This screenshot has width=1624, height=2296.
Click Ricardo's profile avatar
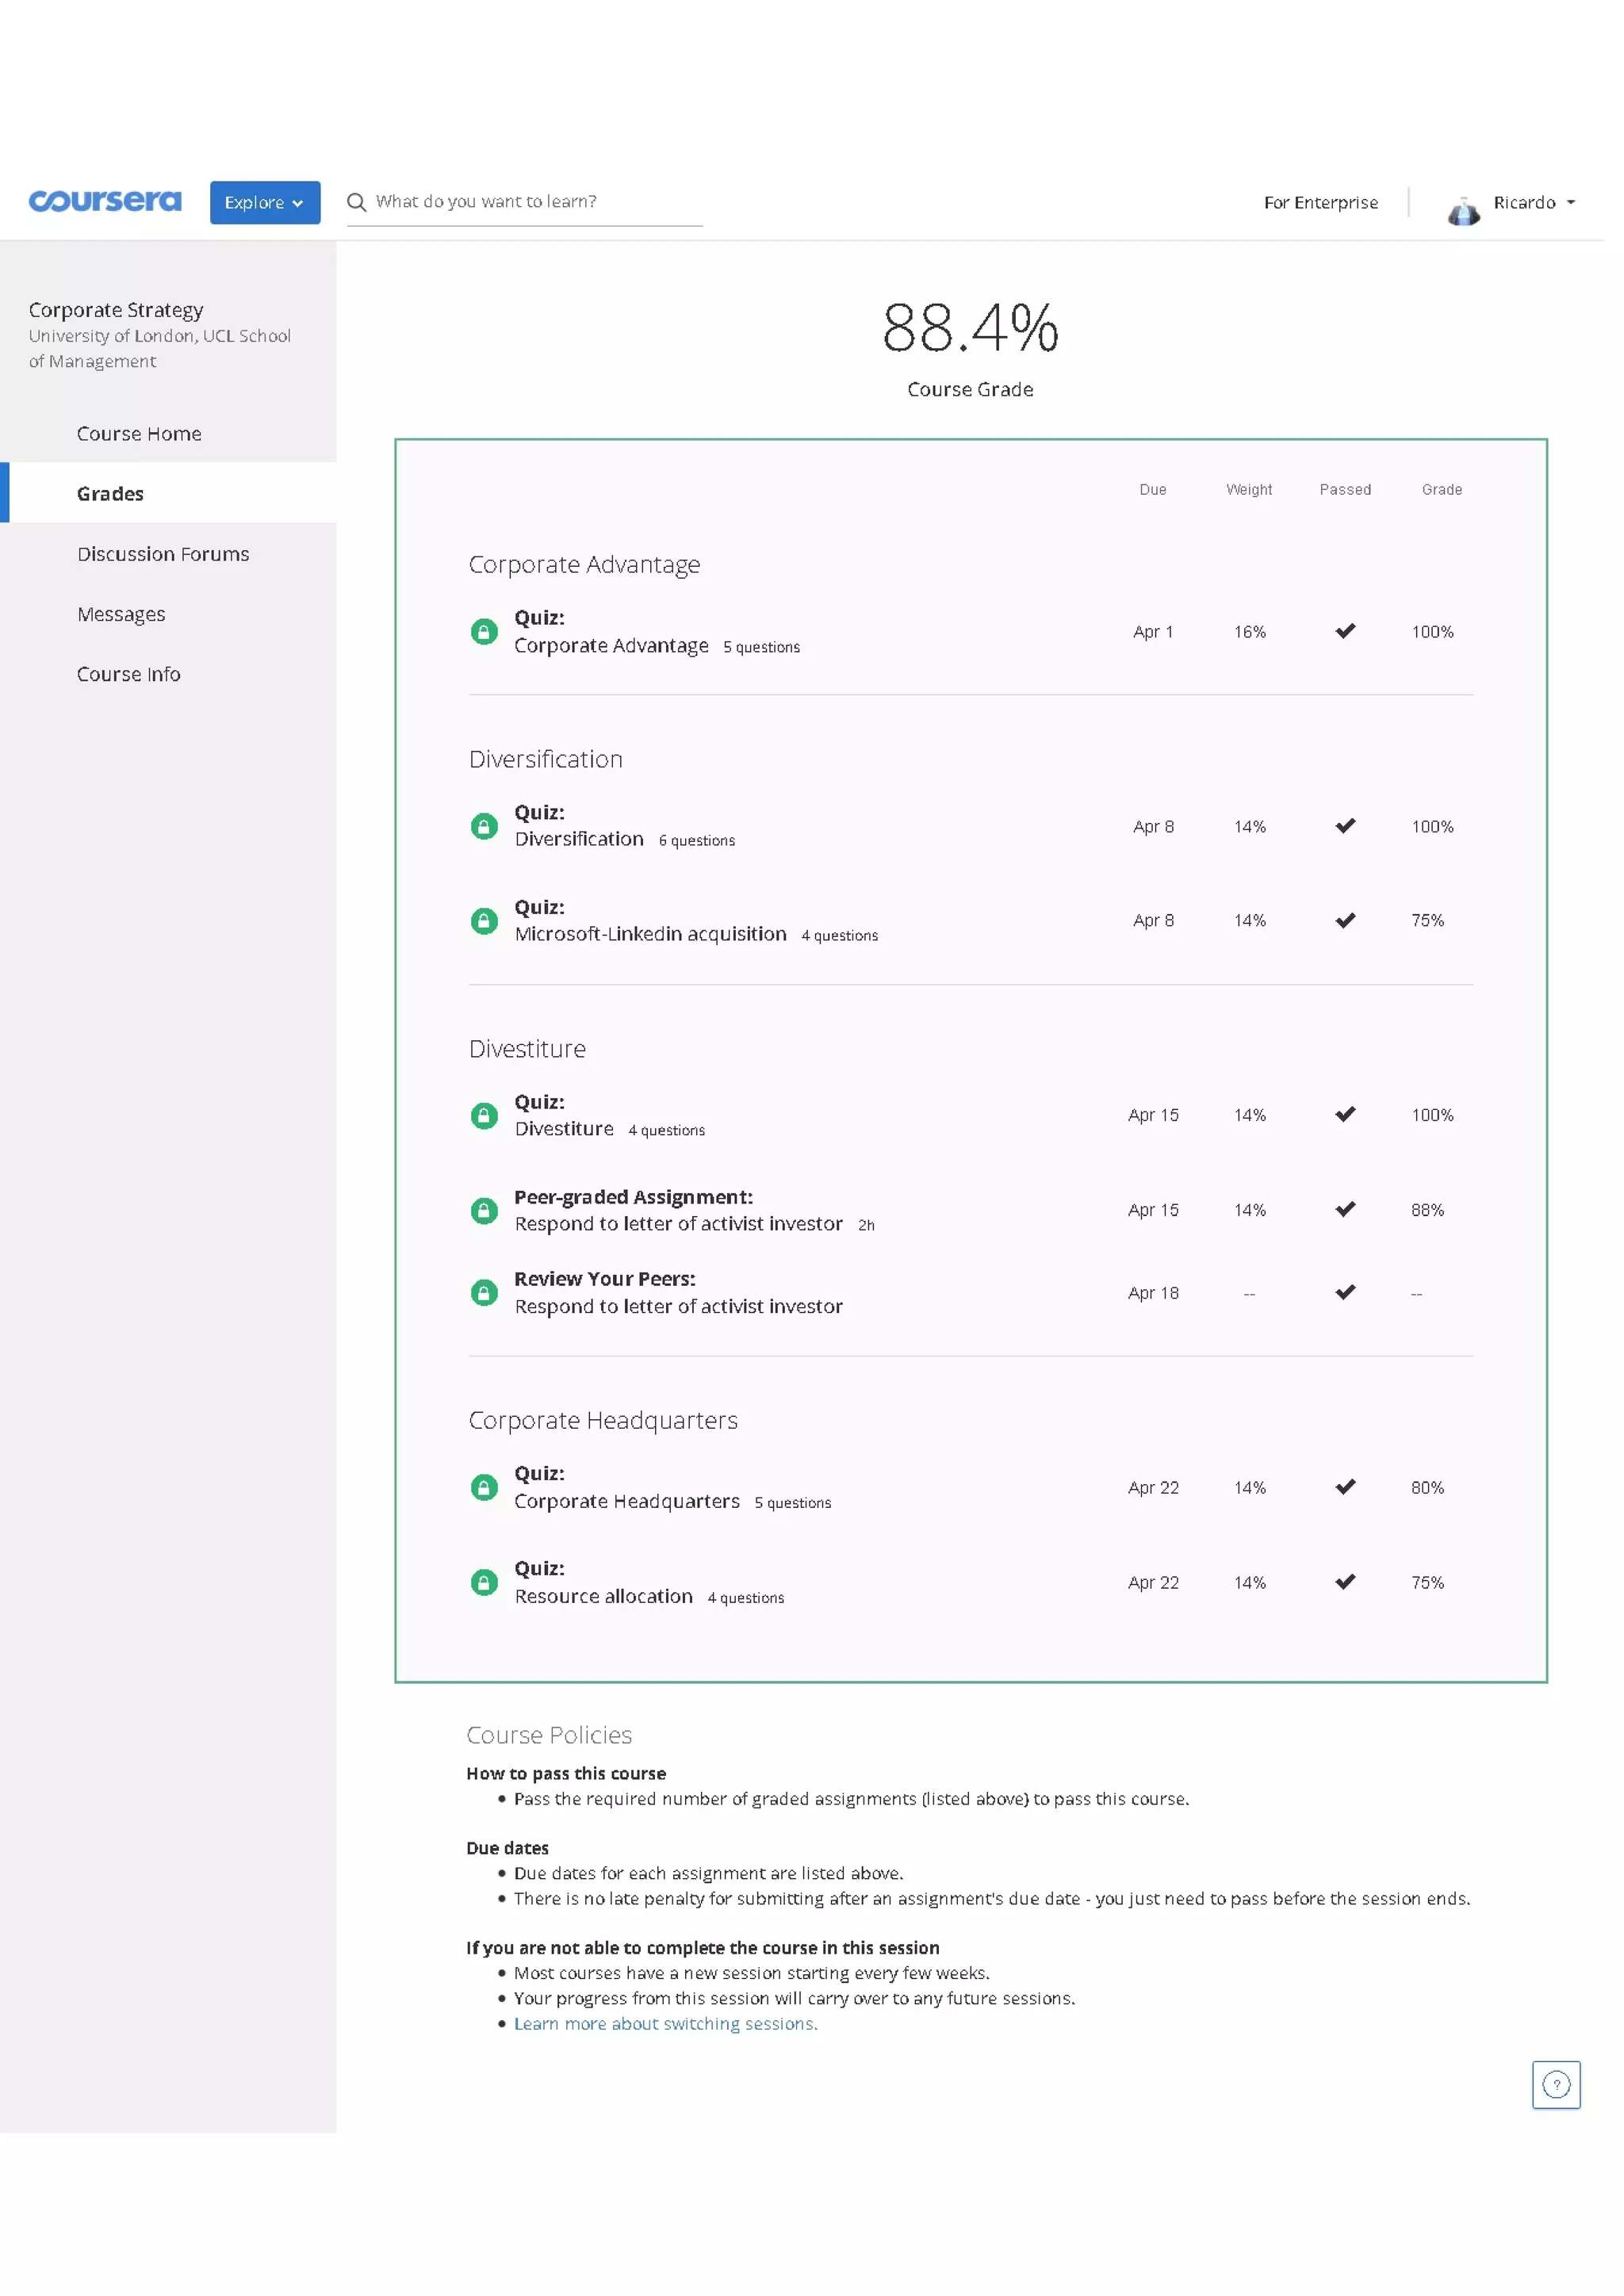(x=1463, y=210)
